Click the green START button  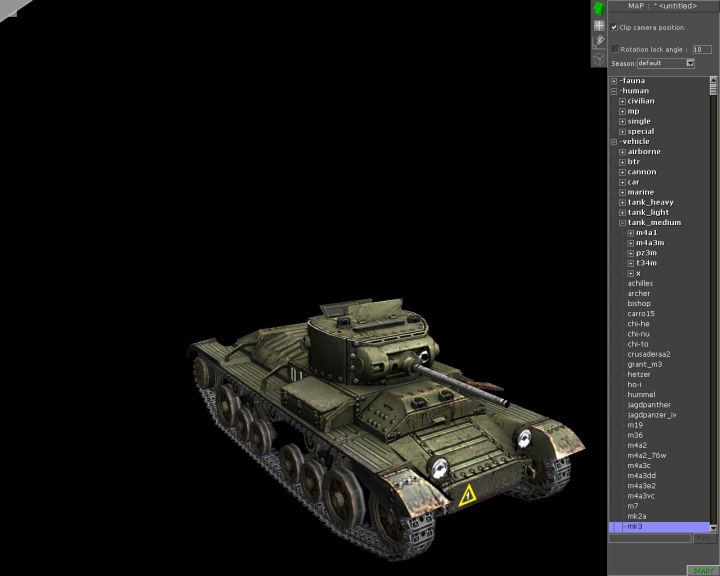pos(701,570)
